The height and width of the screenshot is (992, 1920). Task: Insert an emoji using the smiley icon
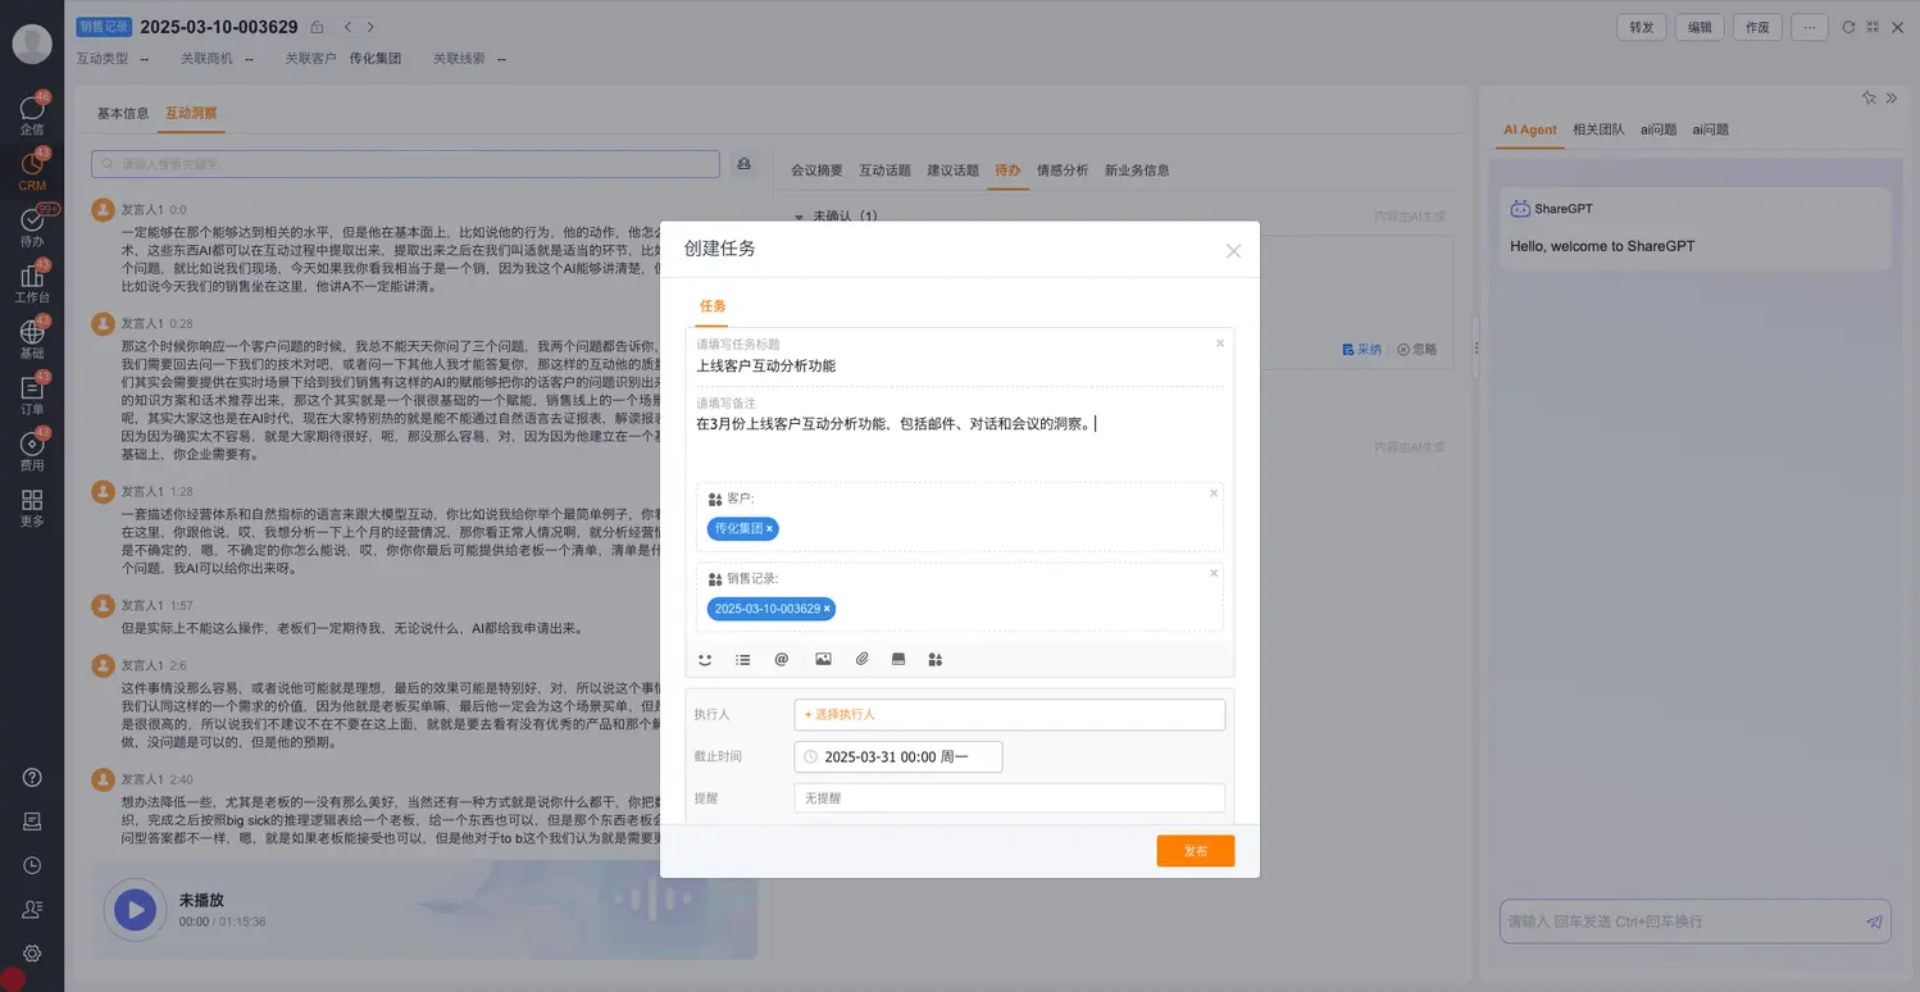tap(705, 659)
